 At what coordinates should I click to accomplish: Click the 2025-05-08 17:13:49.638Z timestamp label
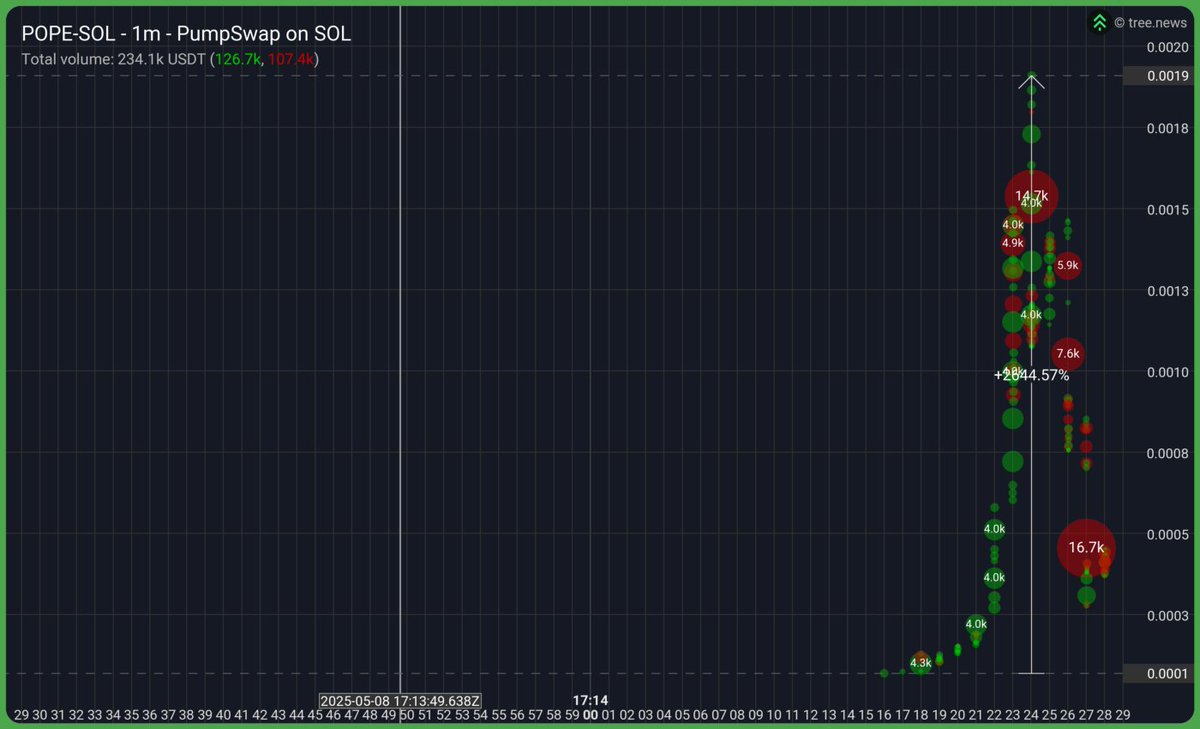click(400, 701)
